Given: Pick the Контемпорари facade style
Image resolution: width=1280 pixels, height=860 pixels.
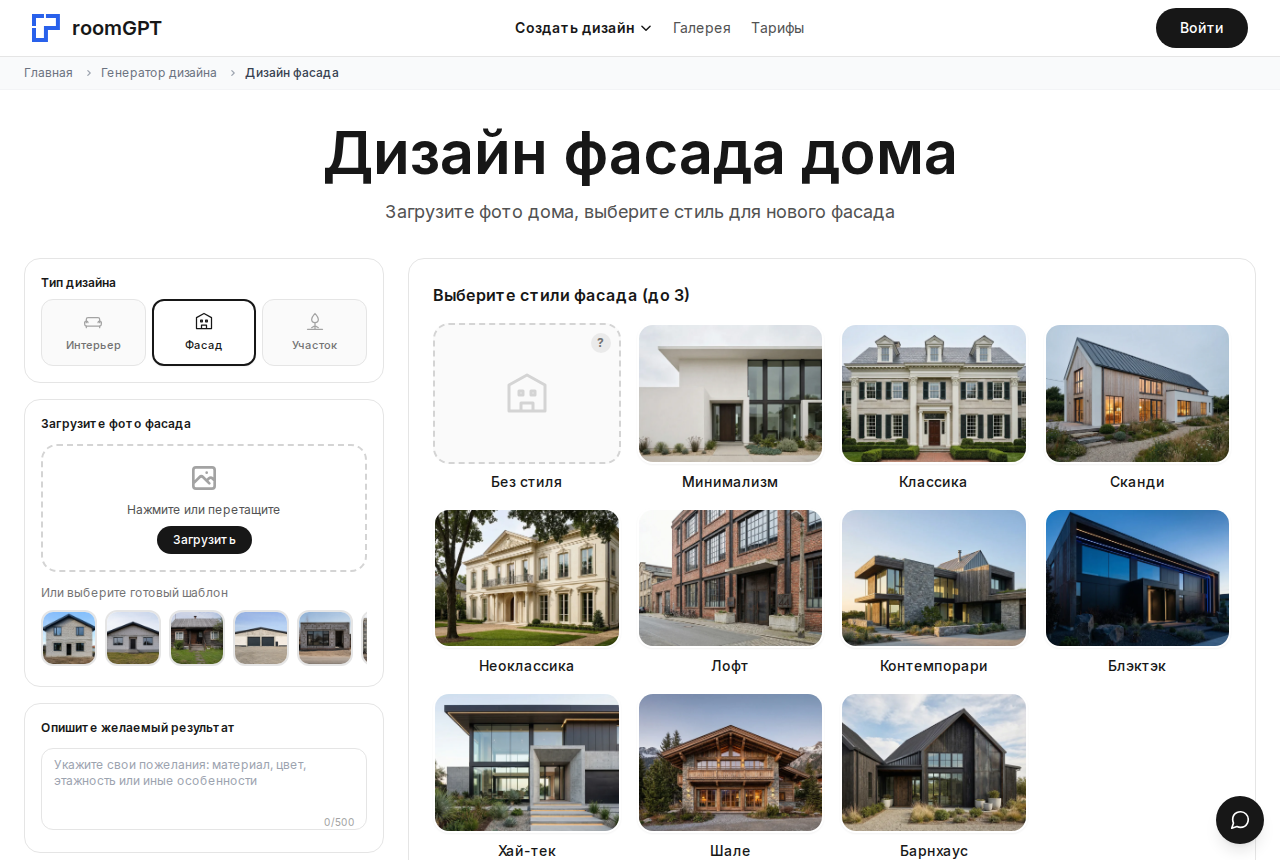Looking at the screenshot, I should [934, 578].
